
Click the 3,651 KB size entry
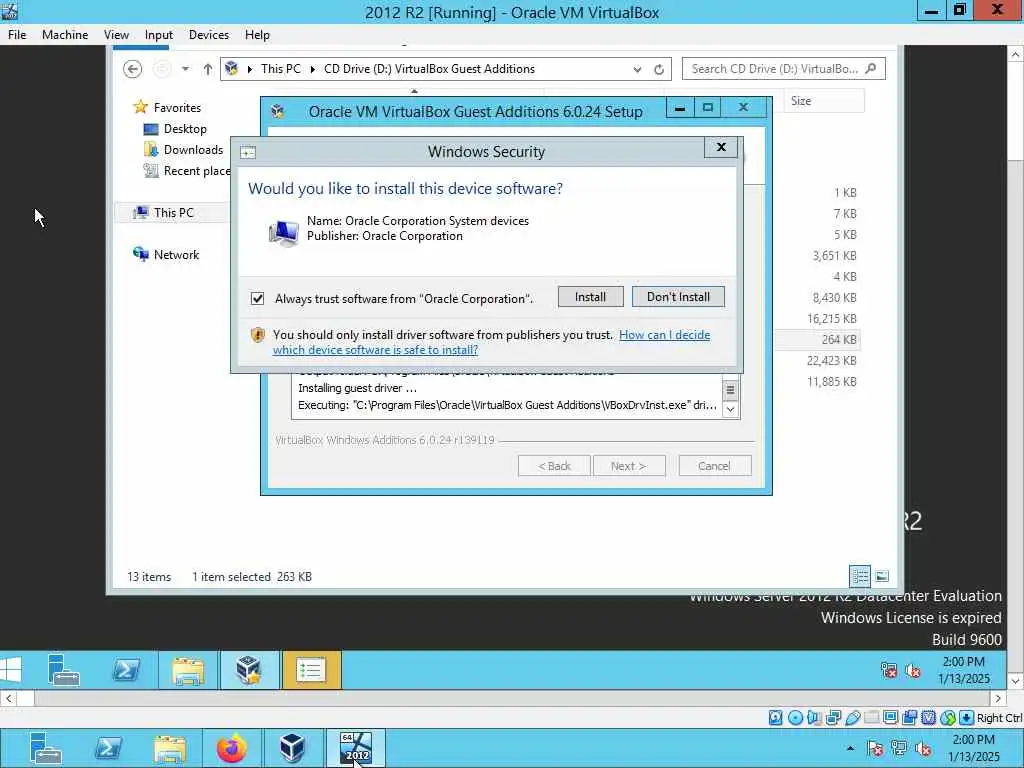(x=834, y=255)
